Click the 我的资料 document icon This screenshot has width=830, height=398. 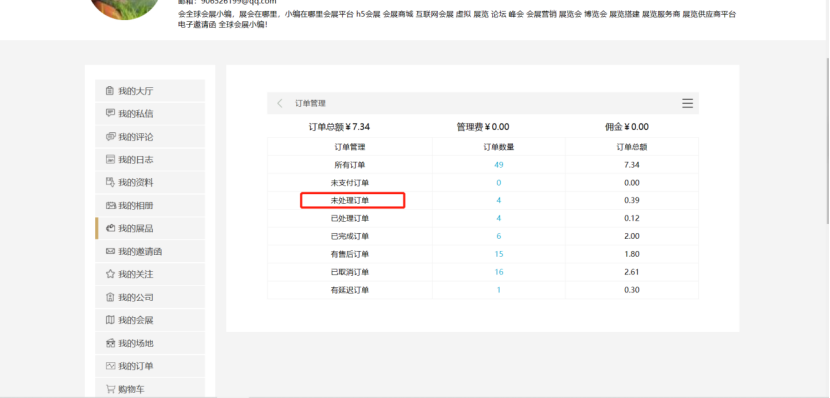click(110, 182)
